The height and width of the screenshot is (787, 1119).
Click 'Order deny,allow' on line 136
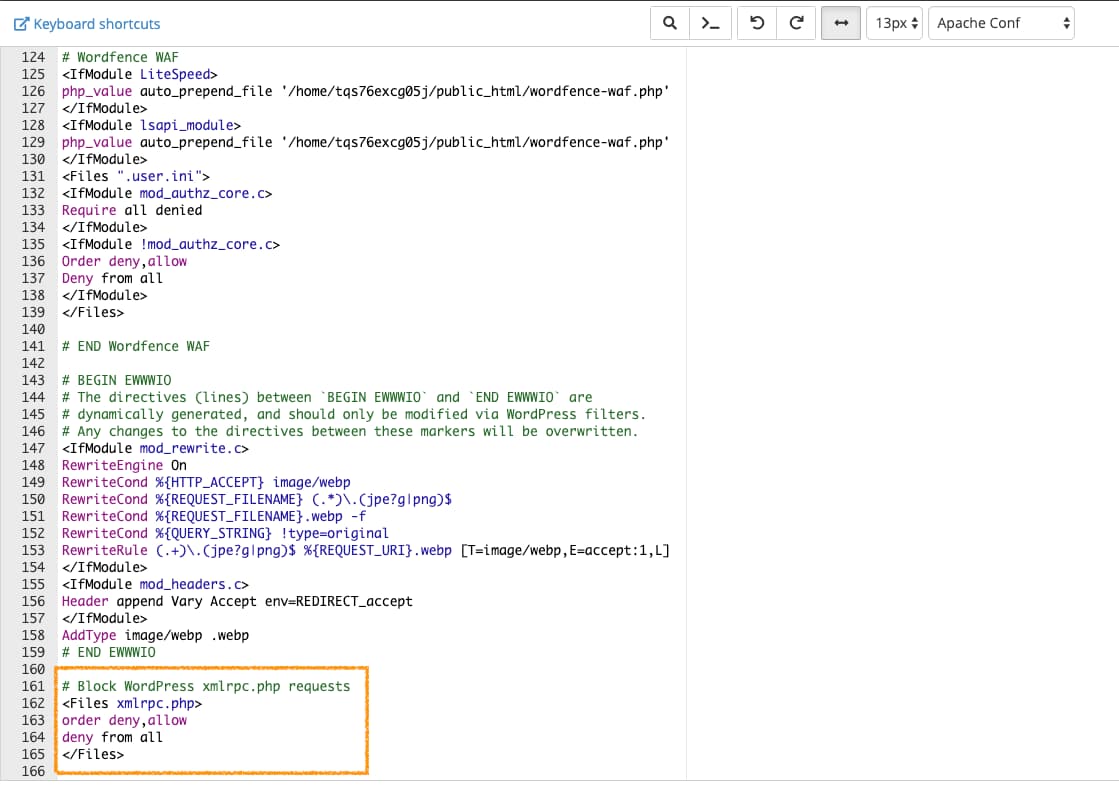124,261
